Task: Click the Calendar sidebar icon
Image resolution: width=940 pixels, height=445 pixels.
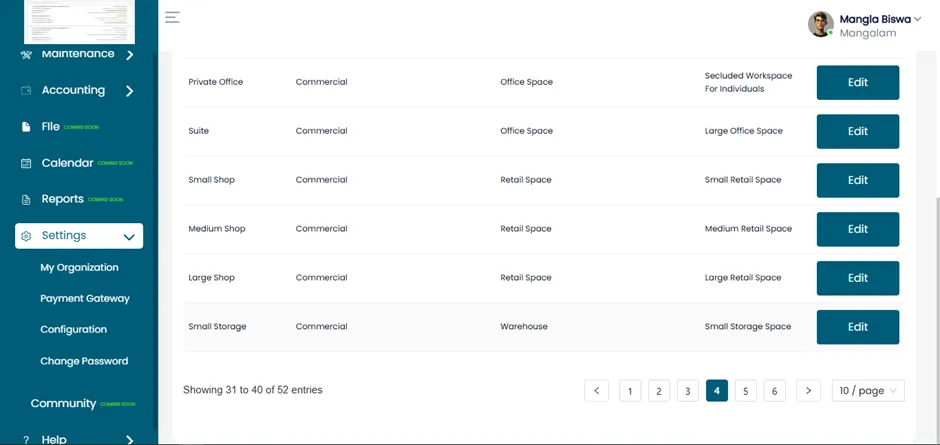Action: (x=26, y=163)
